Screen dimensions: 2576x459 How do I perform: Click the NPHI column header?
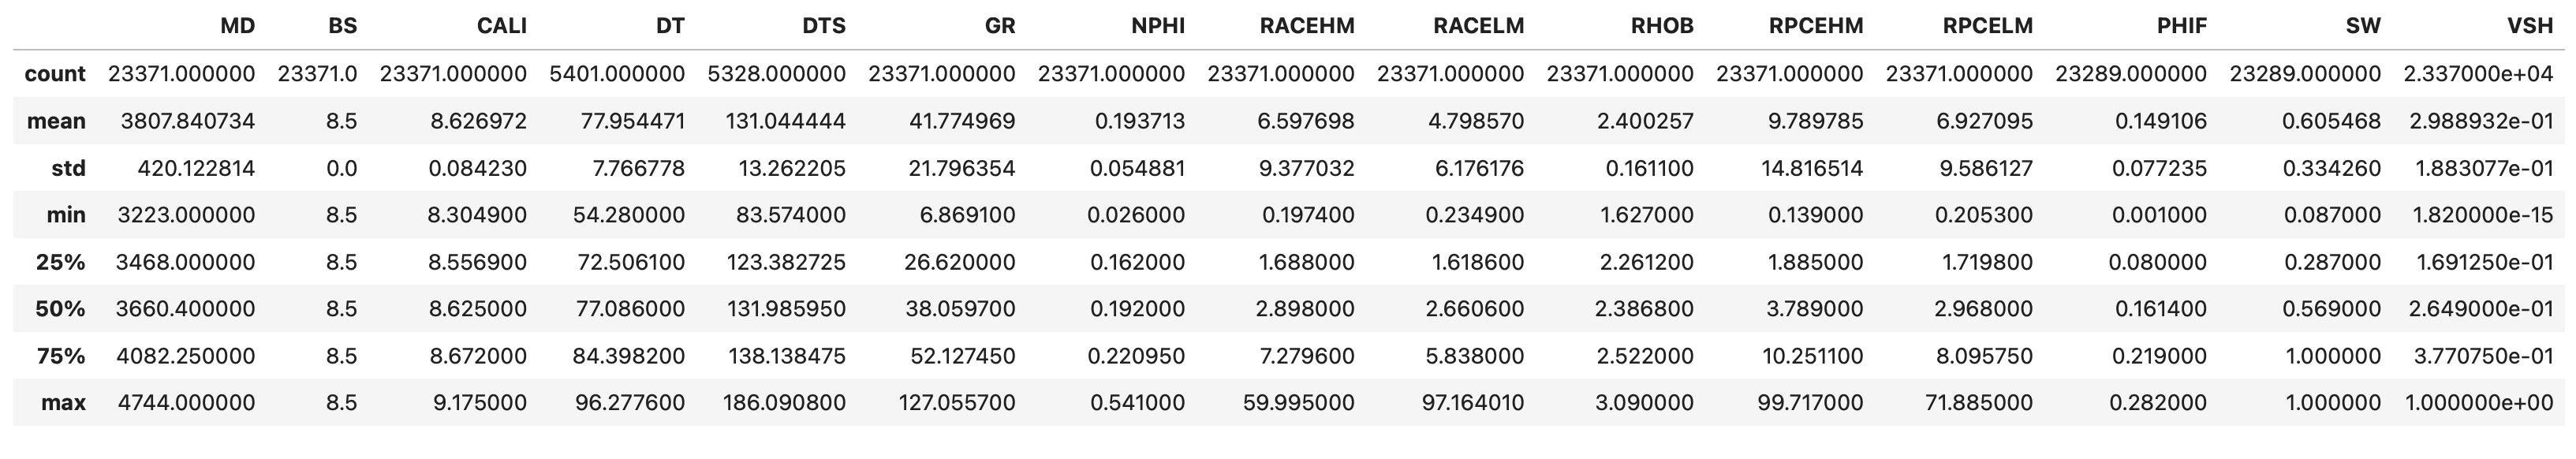1157,26
